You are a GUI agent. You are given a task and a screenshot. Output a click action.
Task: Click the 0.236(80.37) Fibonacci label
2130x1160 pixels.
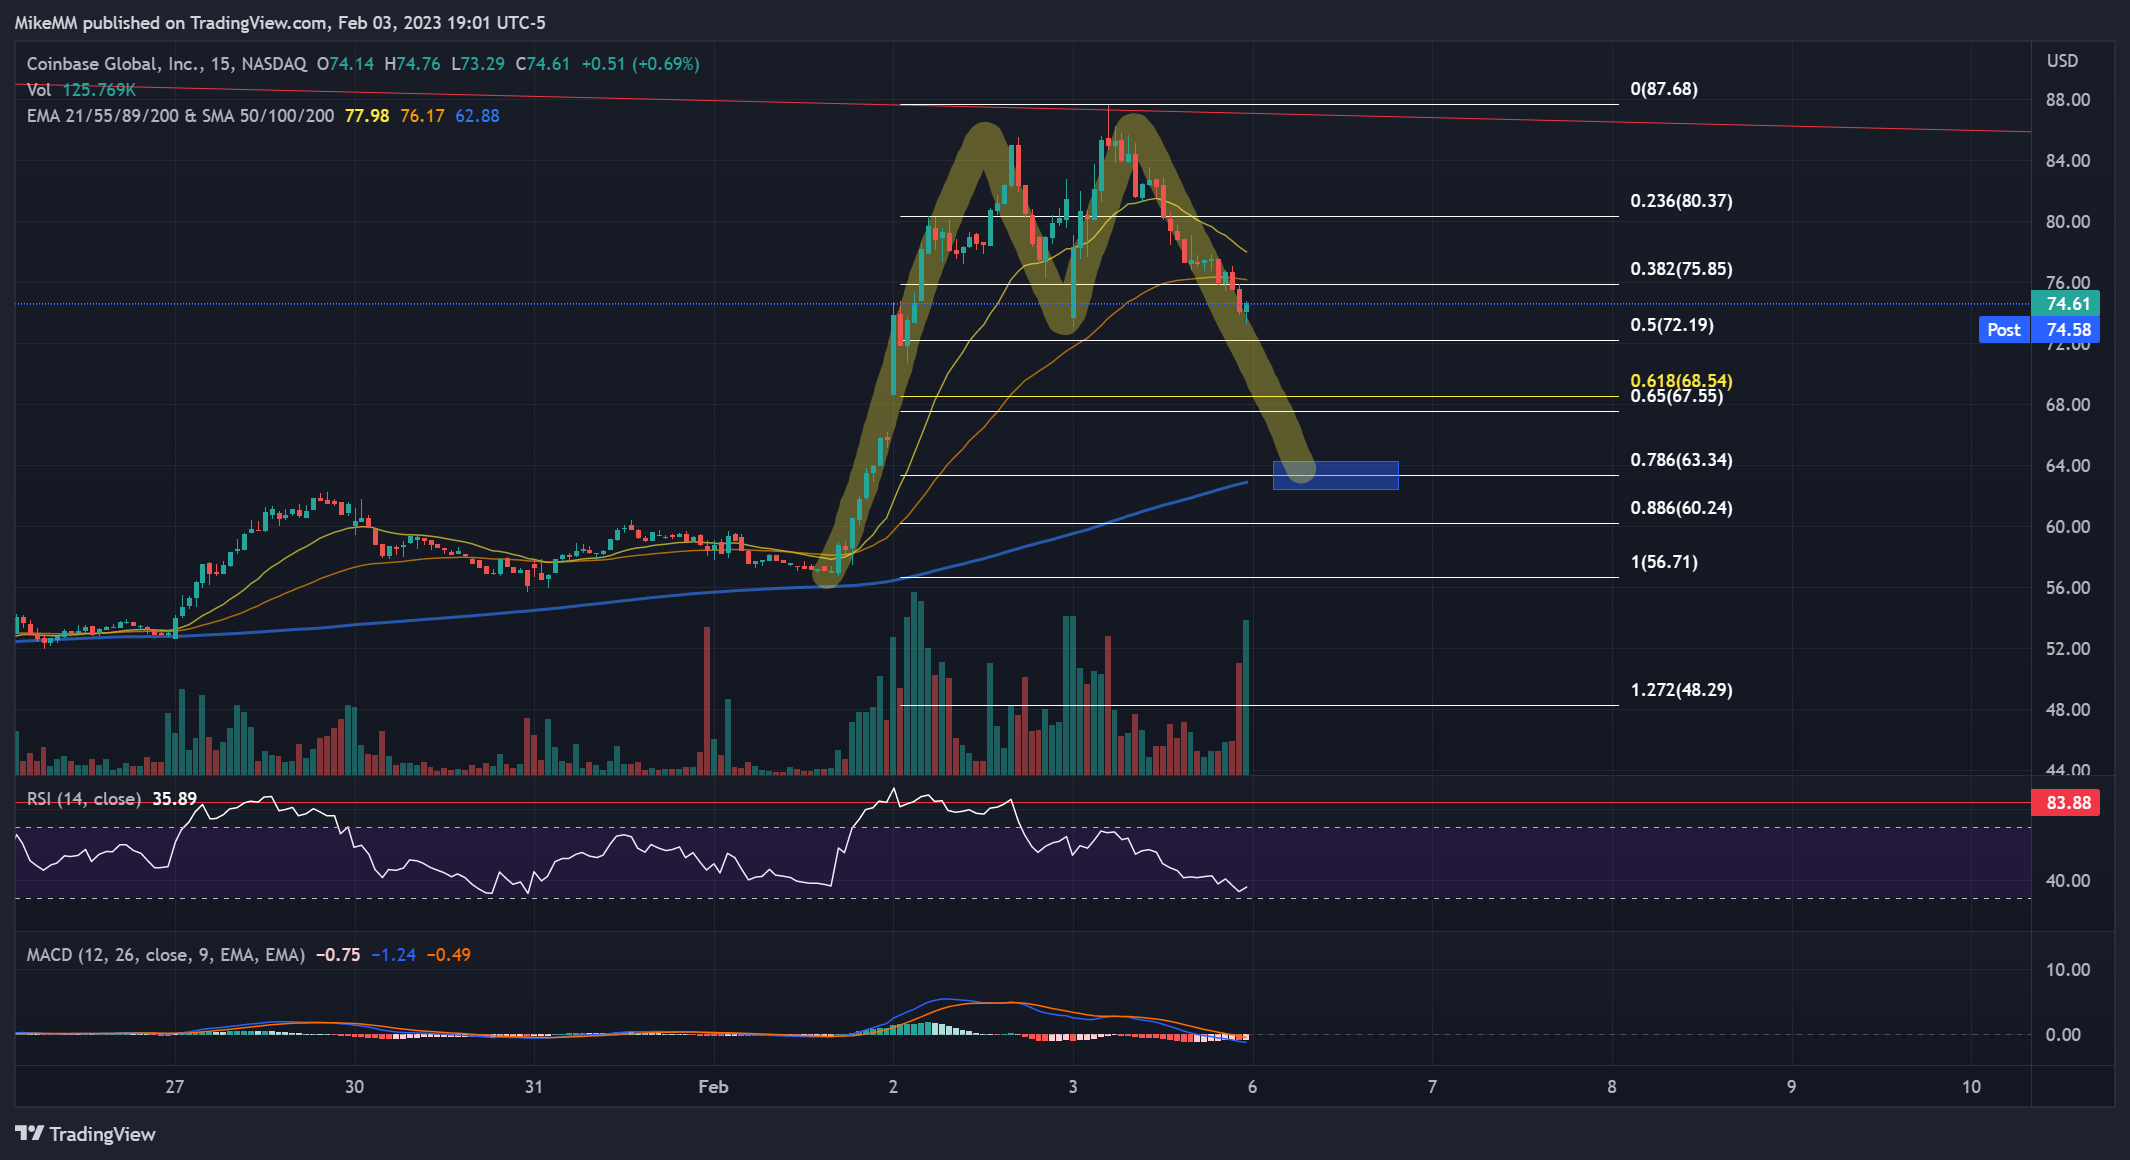1681,201
